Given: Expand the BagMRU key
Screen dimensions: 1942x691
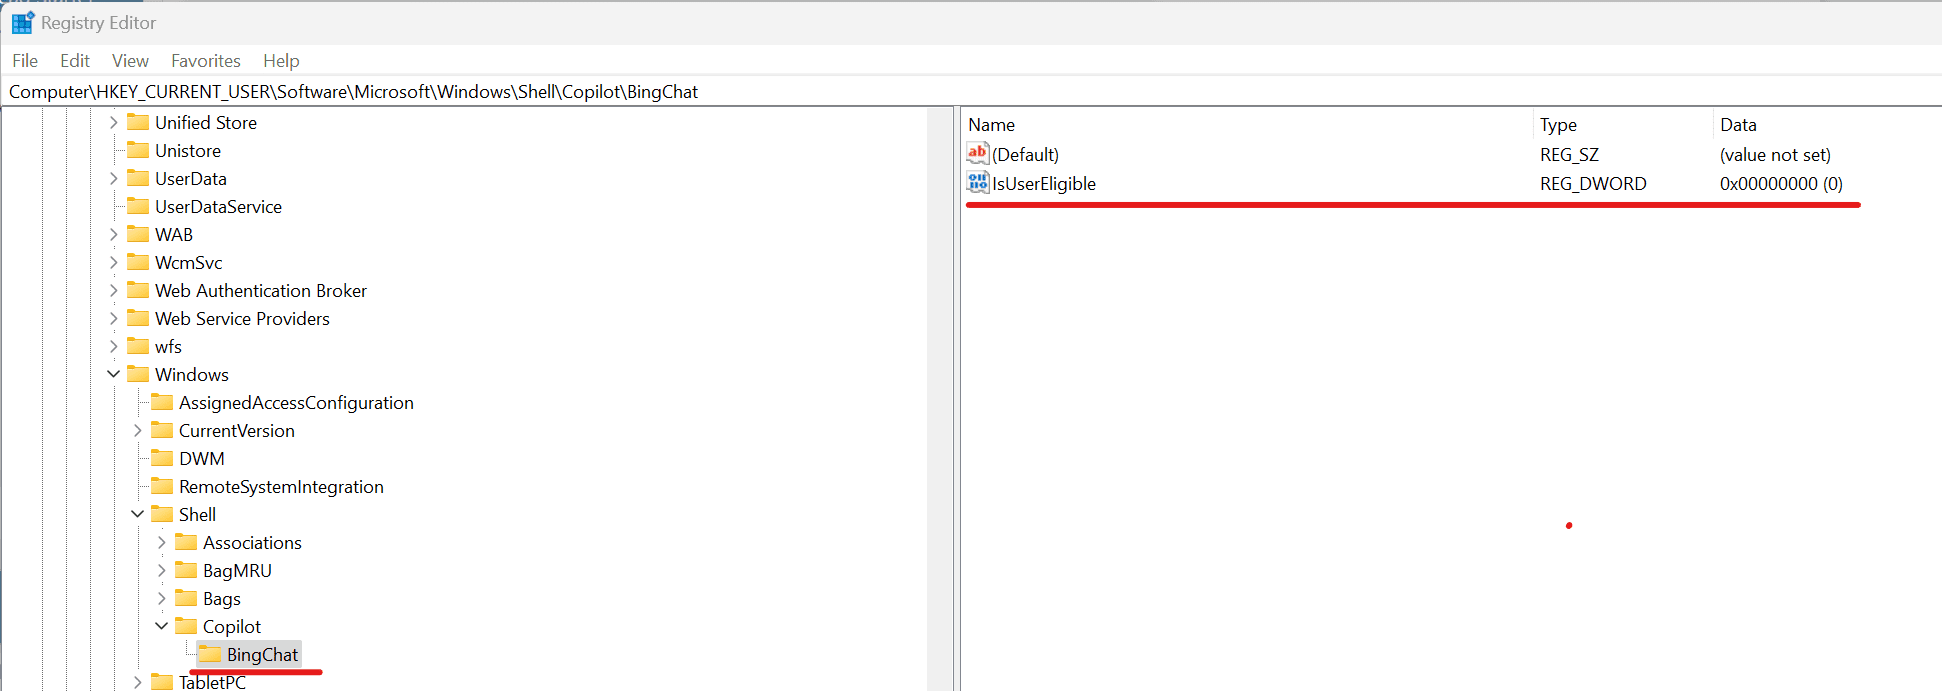Looking at the screenshot, I should [x=161, y=571].
